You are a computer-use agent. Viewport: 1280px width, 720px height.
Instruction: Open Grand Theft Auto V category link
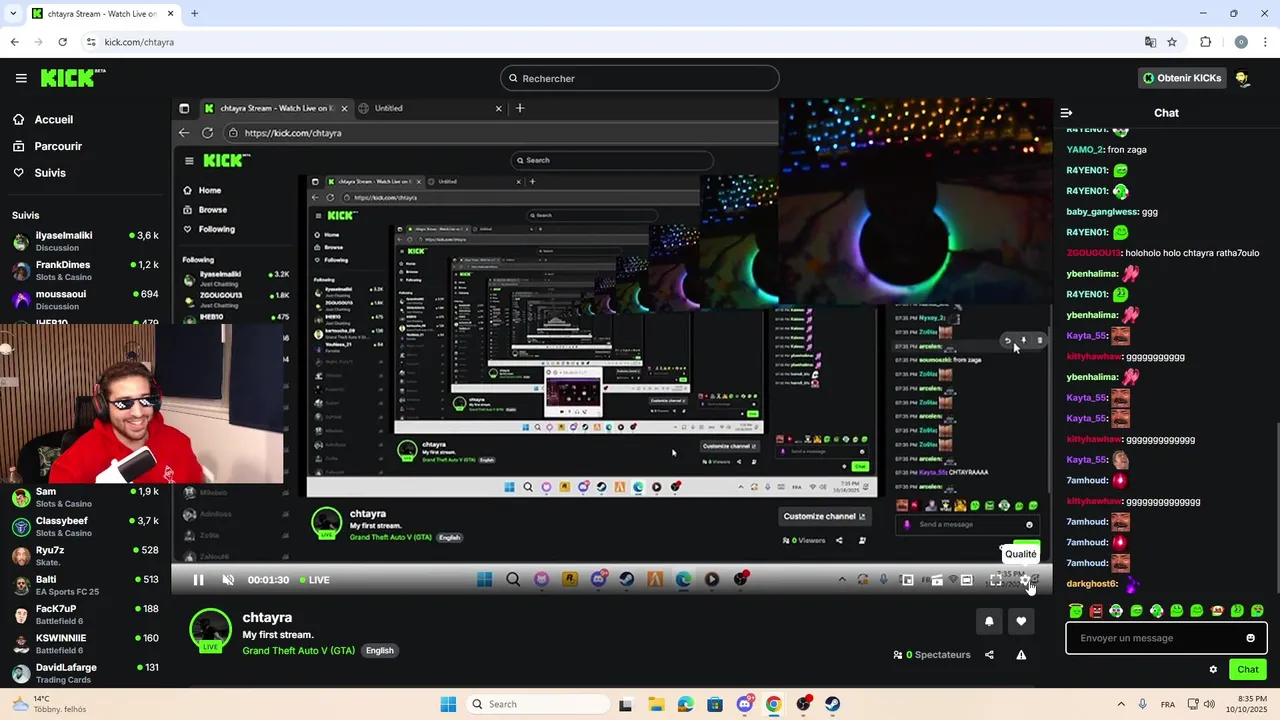[299, 650]
